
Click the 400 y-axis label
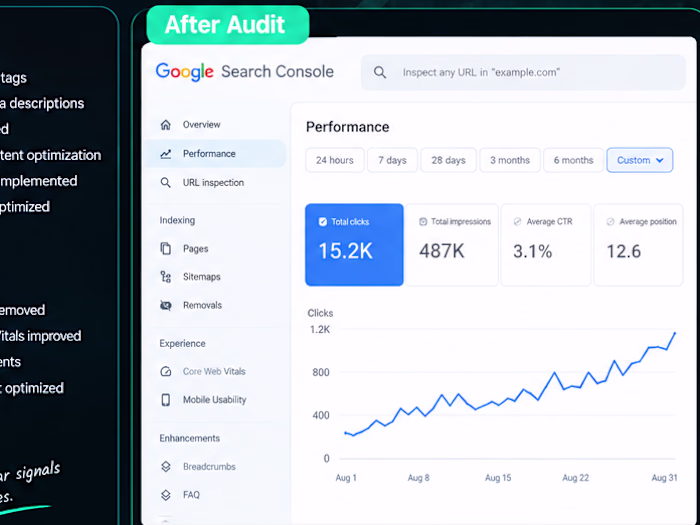[321, 416]
